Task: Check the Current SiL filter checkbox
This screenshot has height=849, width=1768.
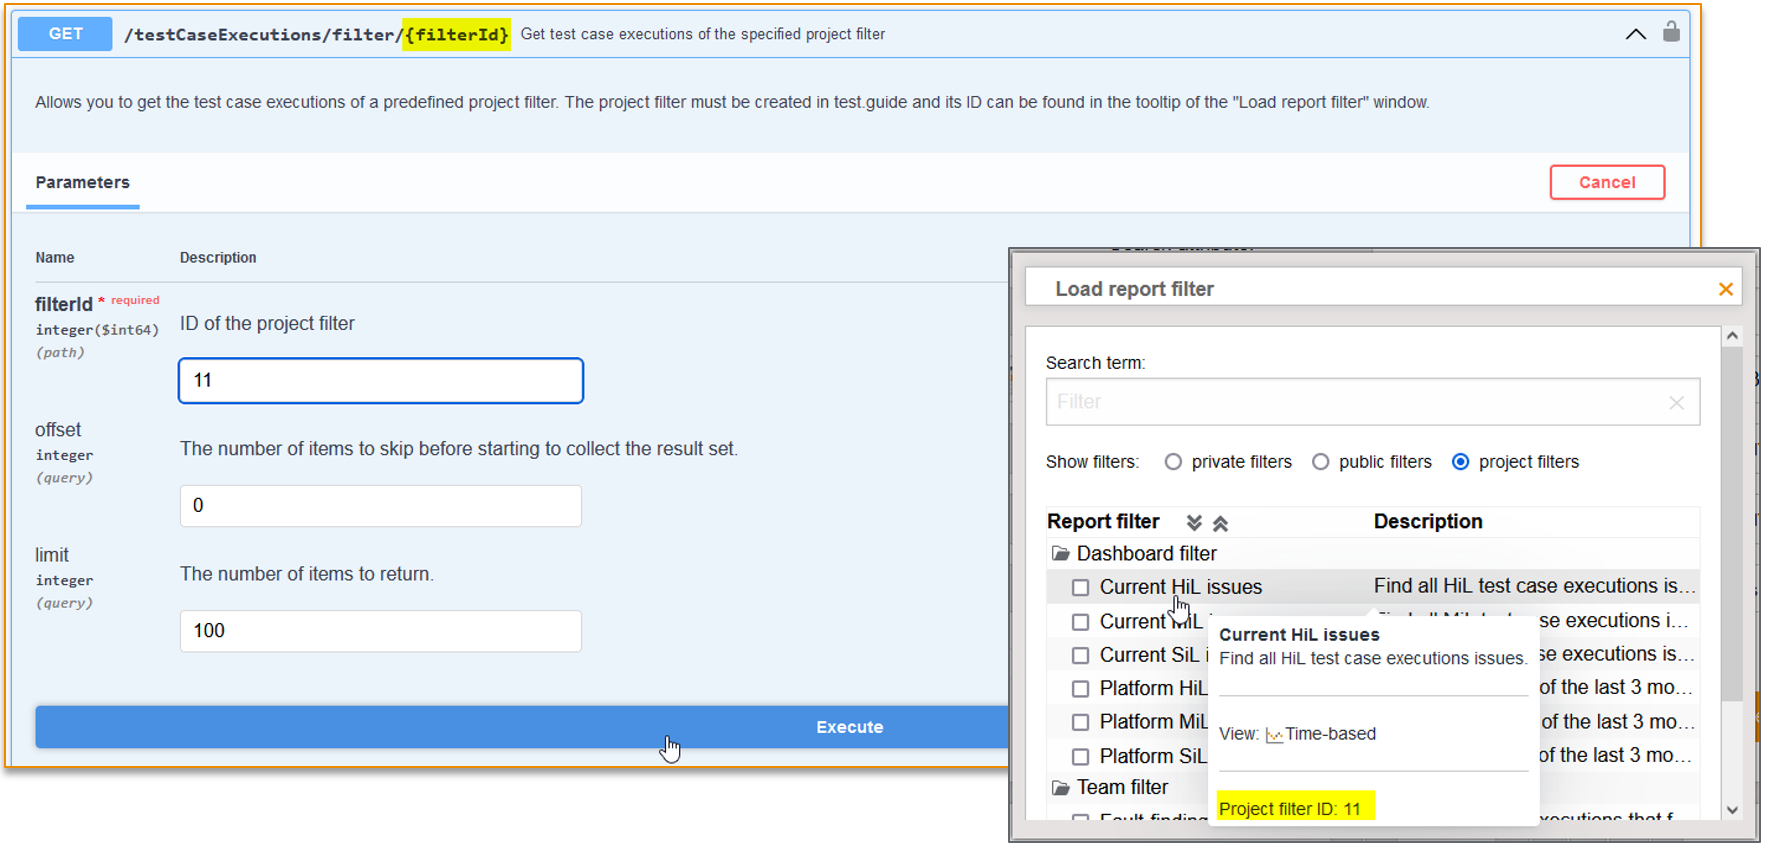Action: coord(1080,656)
